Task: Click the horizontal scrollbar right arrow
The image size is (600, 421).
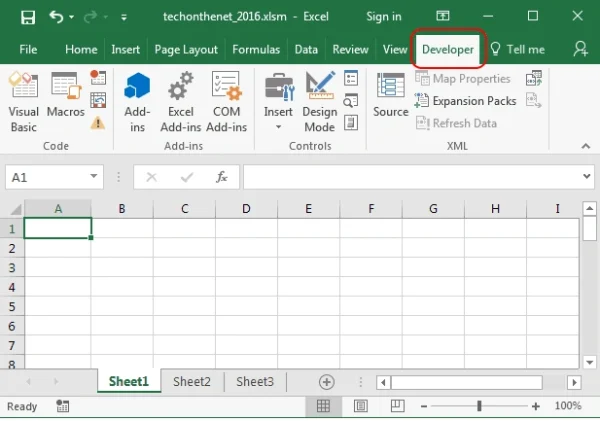Action: (574, 382)
